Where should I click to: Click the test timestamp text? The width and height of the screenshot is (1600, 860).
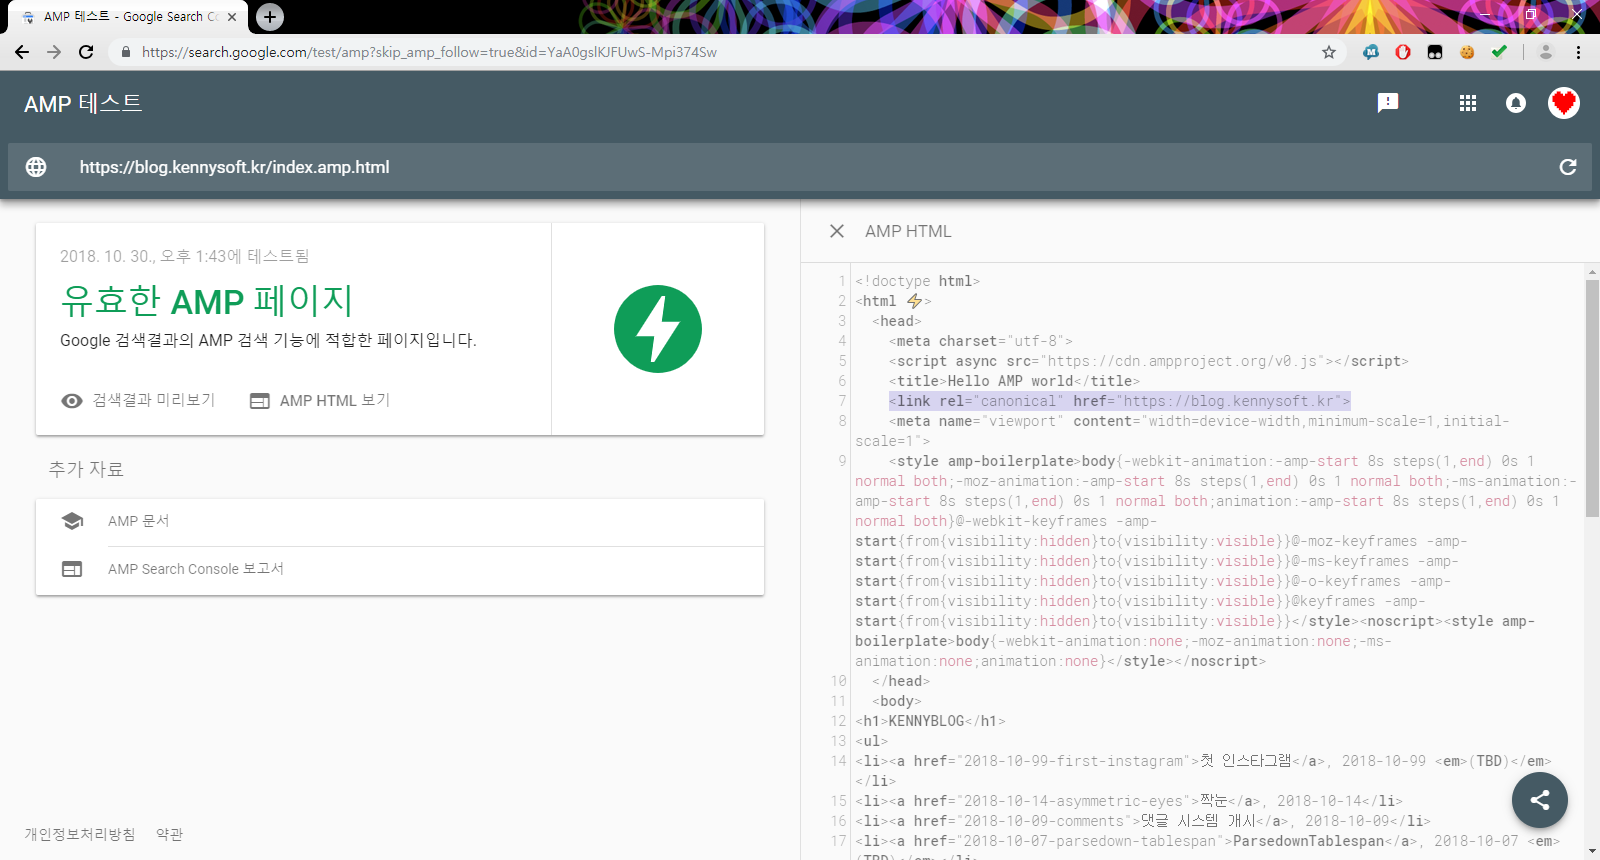pos(185,256)
